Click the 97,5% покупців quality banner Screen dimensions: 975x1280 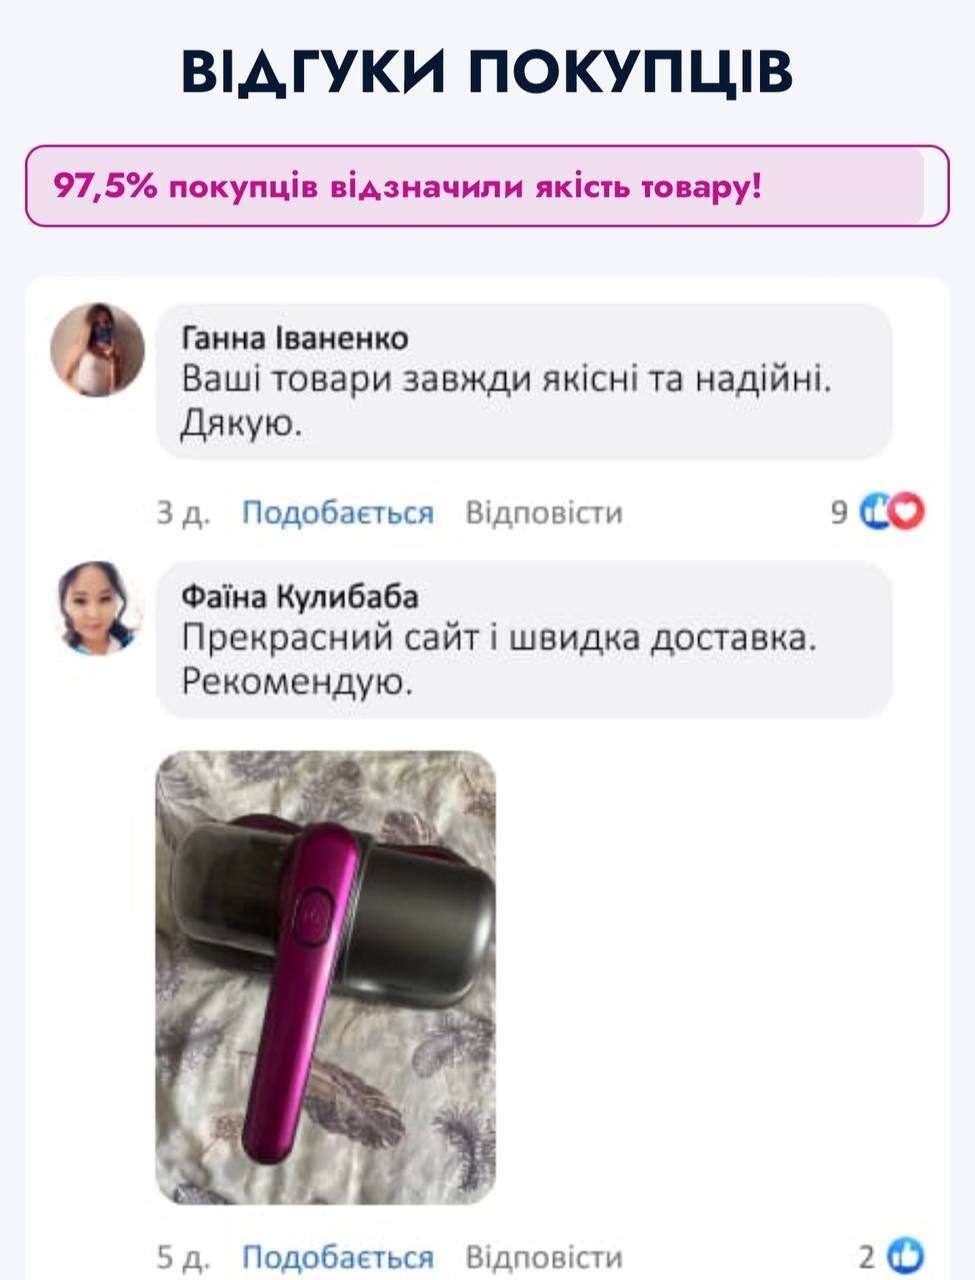tap(487, 186)
